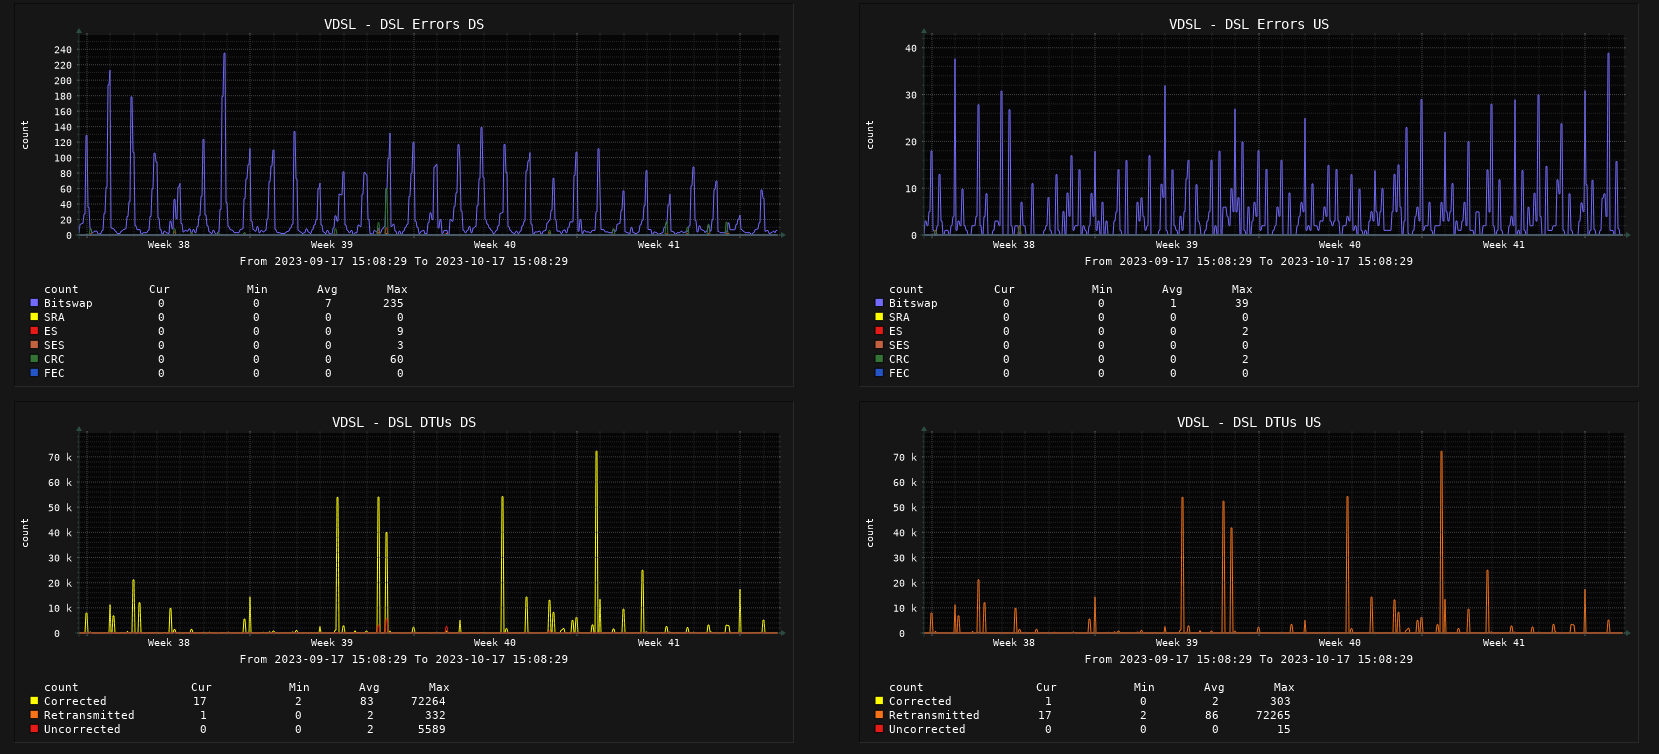Click the CRC swatch in Errors DS legend

[34, 358]
